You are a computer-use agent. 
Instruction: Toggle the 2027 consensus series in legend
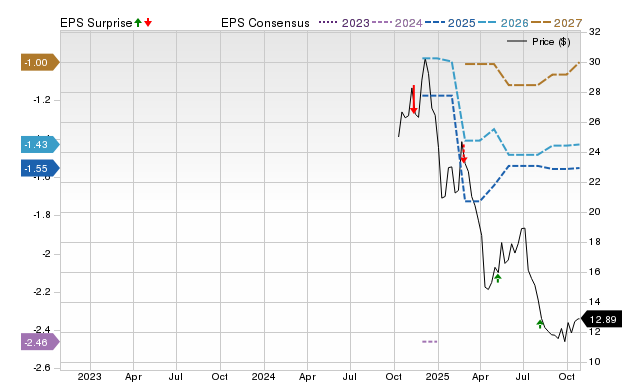click(556, 23)
